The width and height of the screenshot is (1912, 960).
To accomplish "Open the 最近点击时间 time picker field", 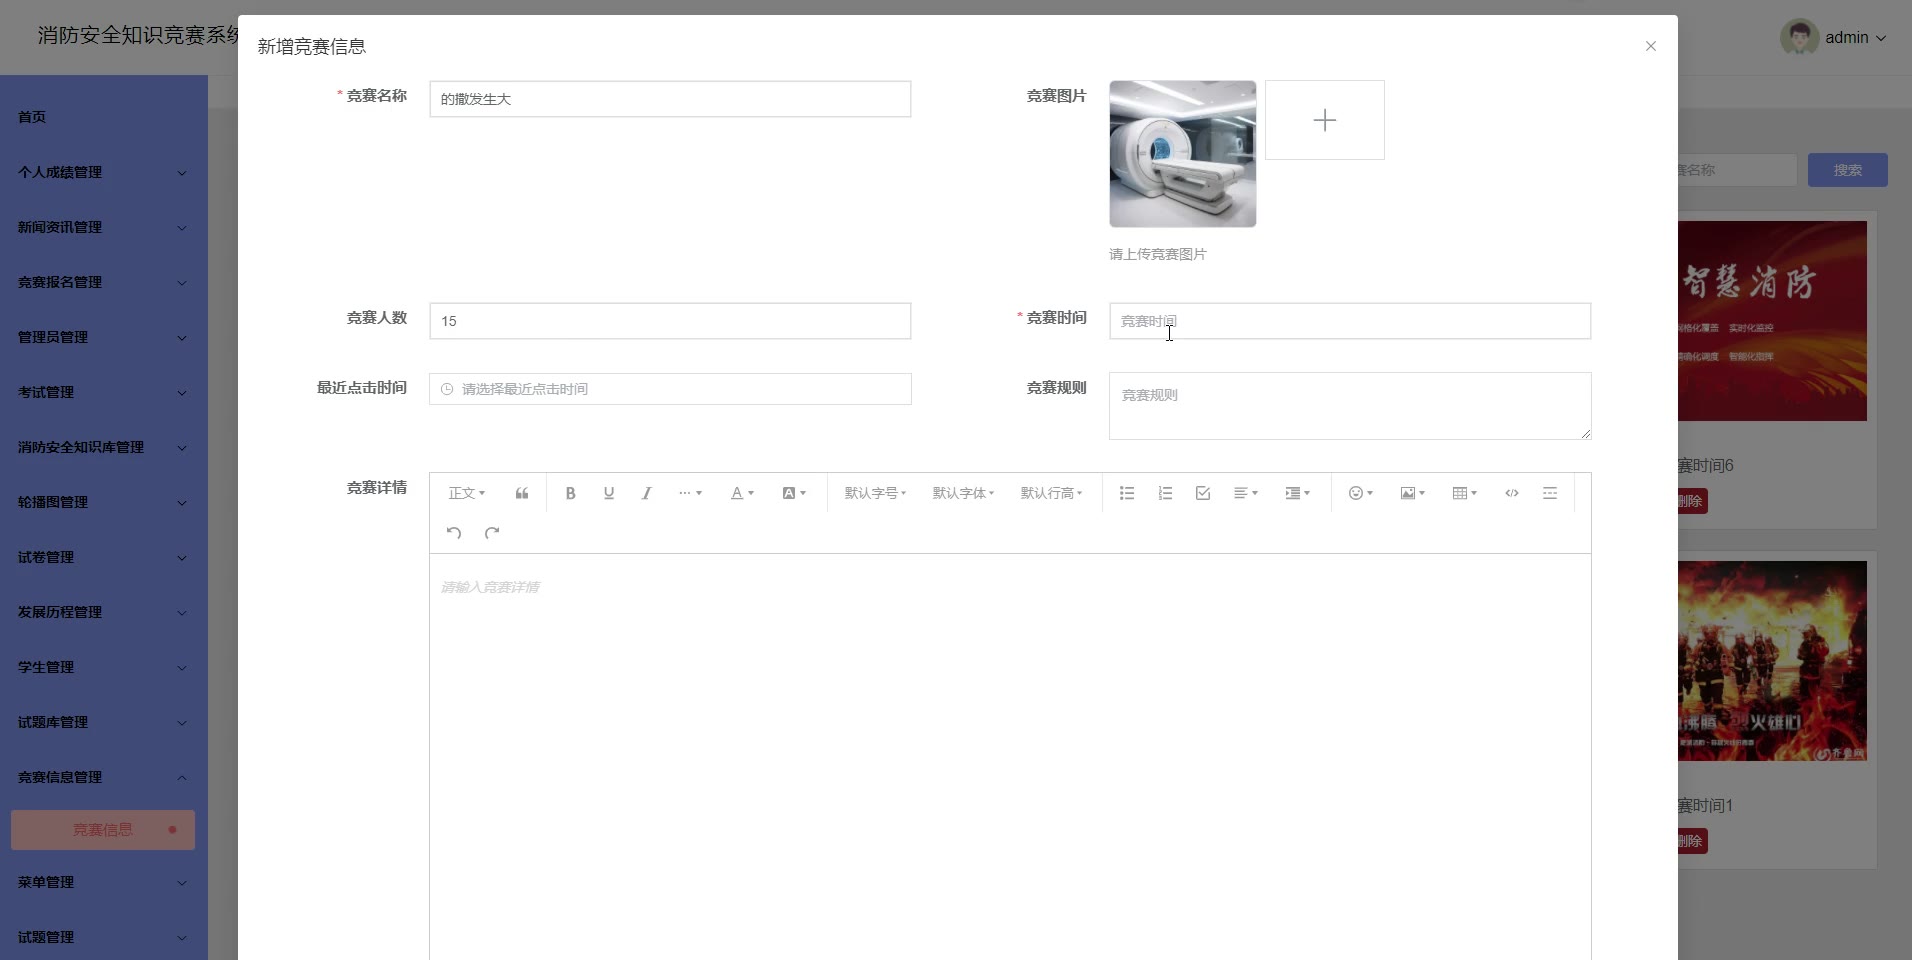I will (x=670, y=389).
